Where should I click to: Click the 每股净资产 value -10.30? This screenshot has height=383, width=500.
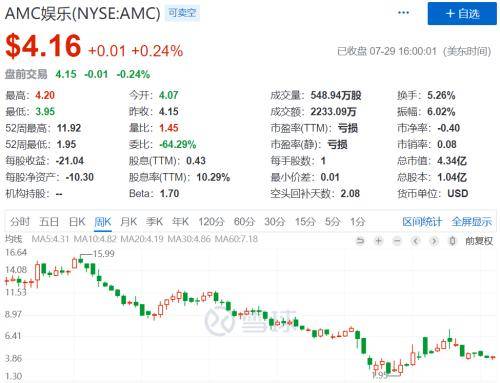pyautogui.click(x=80, y=177)
